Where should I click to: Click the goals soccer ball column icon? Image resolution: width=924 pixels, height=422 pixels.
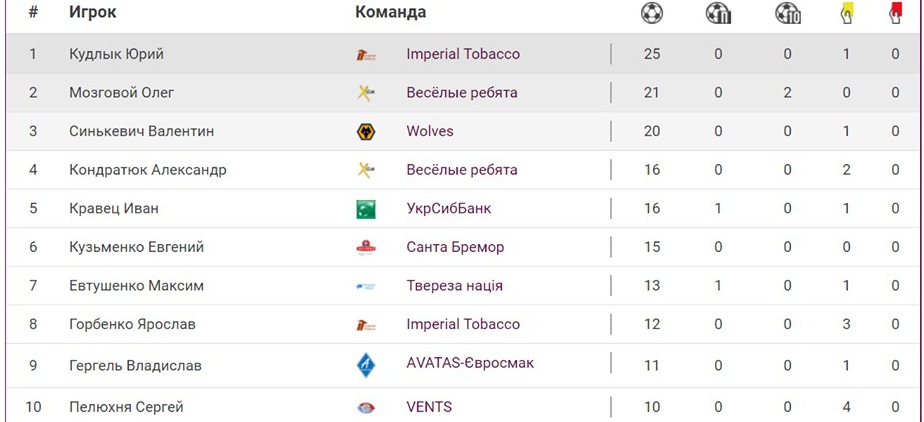(x=652, y=13)
